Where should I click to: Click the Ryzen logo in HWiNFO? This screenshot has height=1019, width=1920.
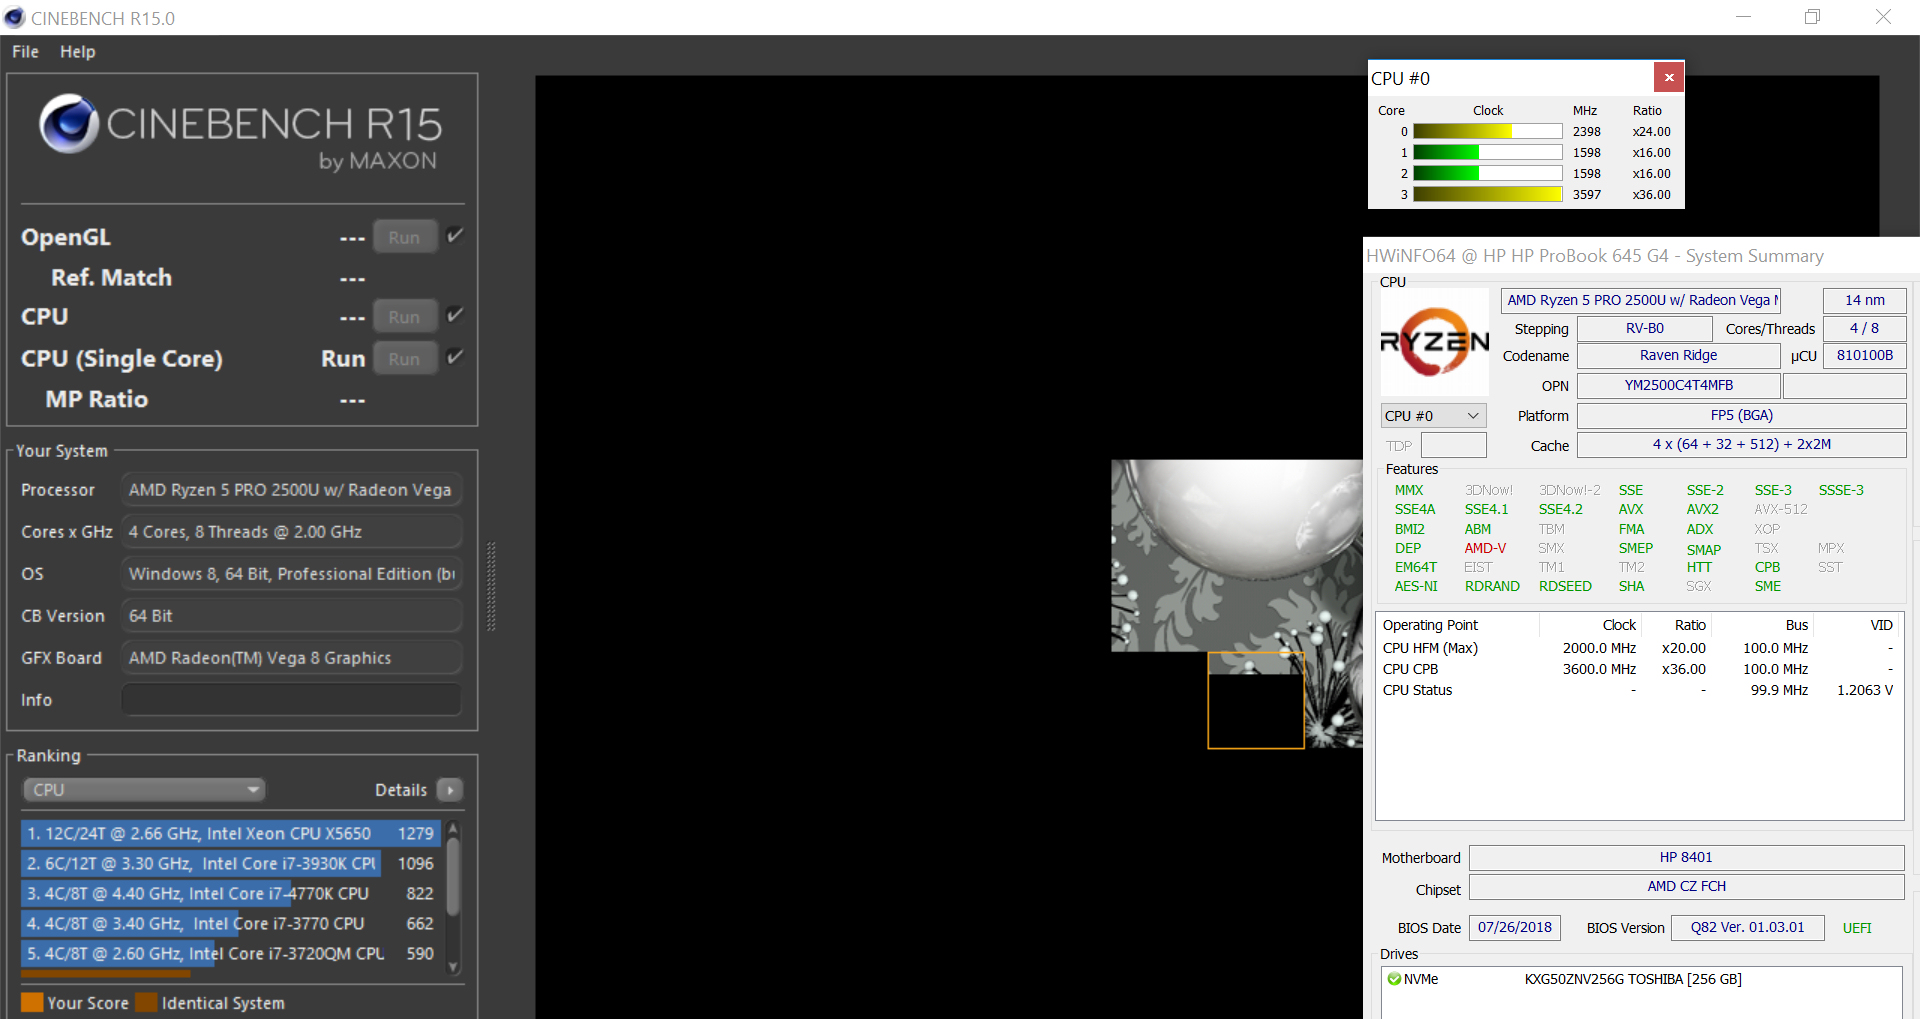[1434, 341]
